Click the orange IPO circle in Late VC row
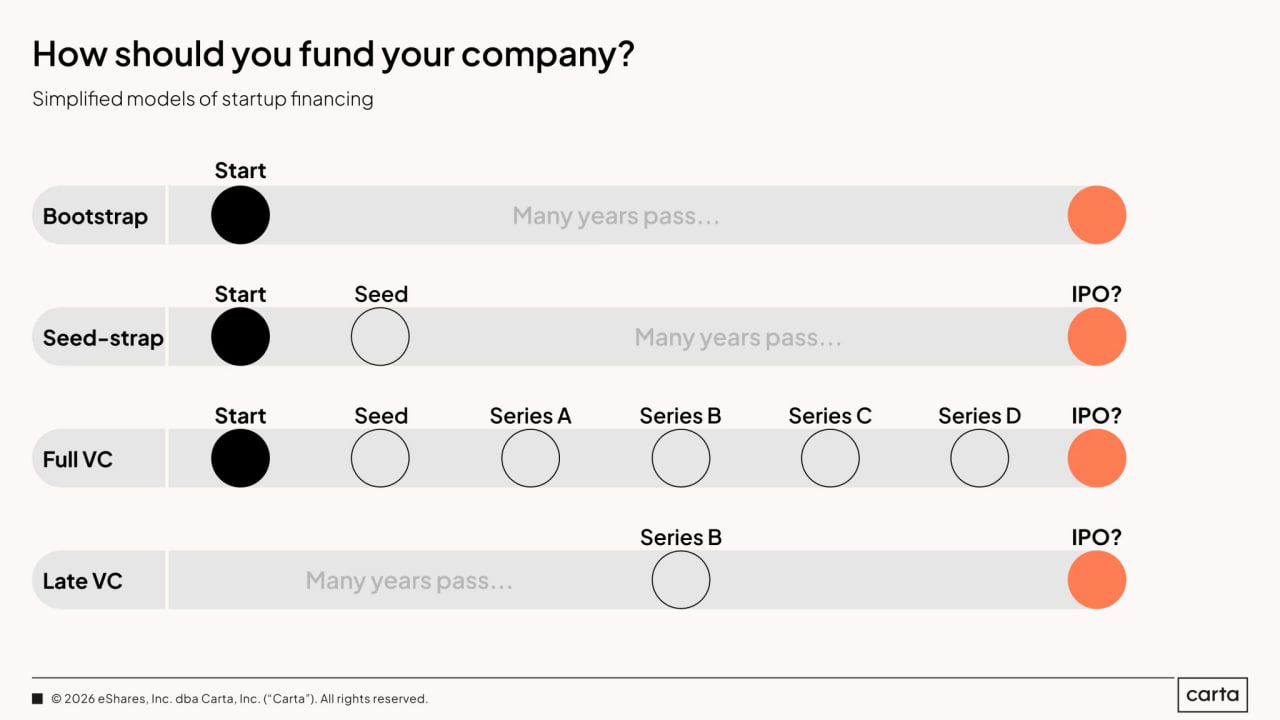Viewport: 1280px width, 720px height. tap(1096, 580)
